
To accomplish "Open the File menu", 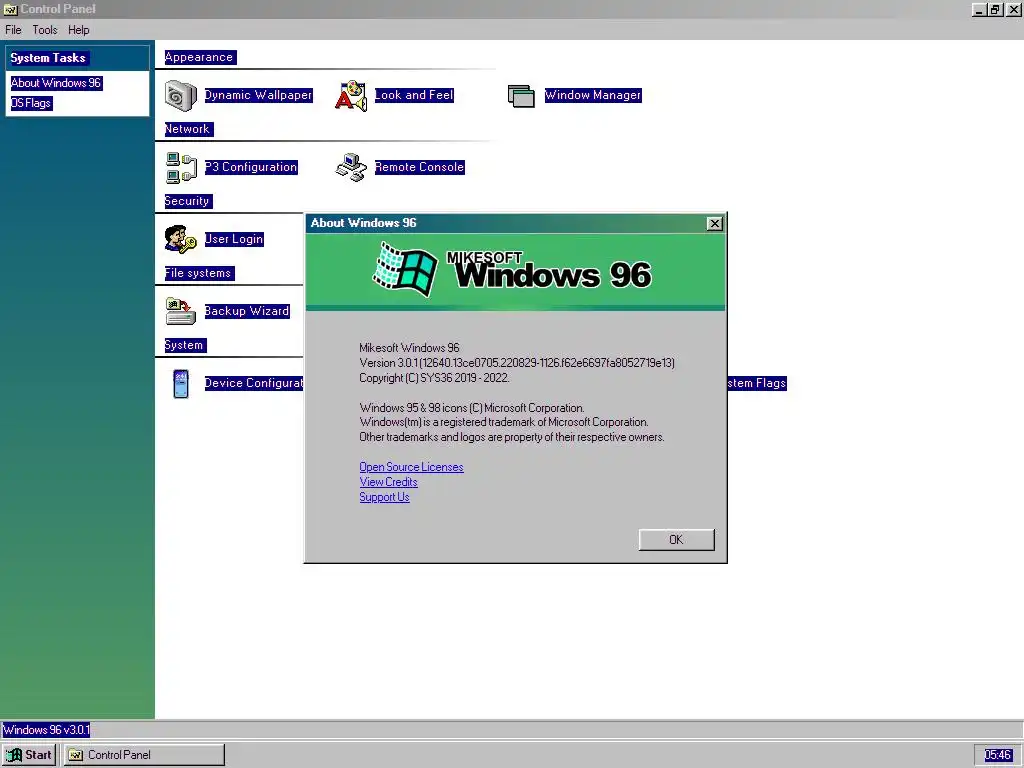I will (13, 30).
